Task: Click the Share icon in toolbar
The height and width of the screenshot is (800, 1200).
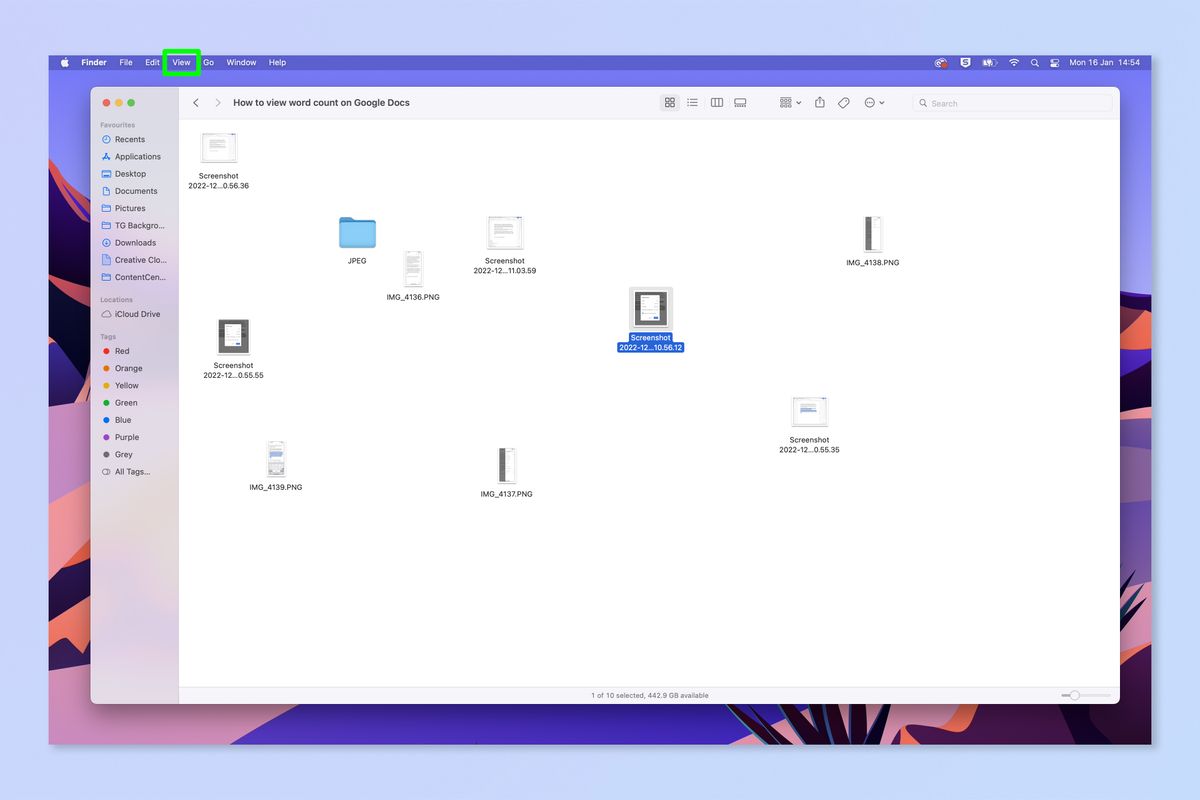Action: [x=820, y=103]
